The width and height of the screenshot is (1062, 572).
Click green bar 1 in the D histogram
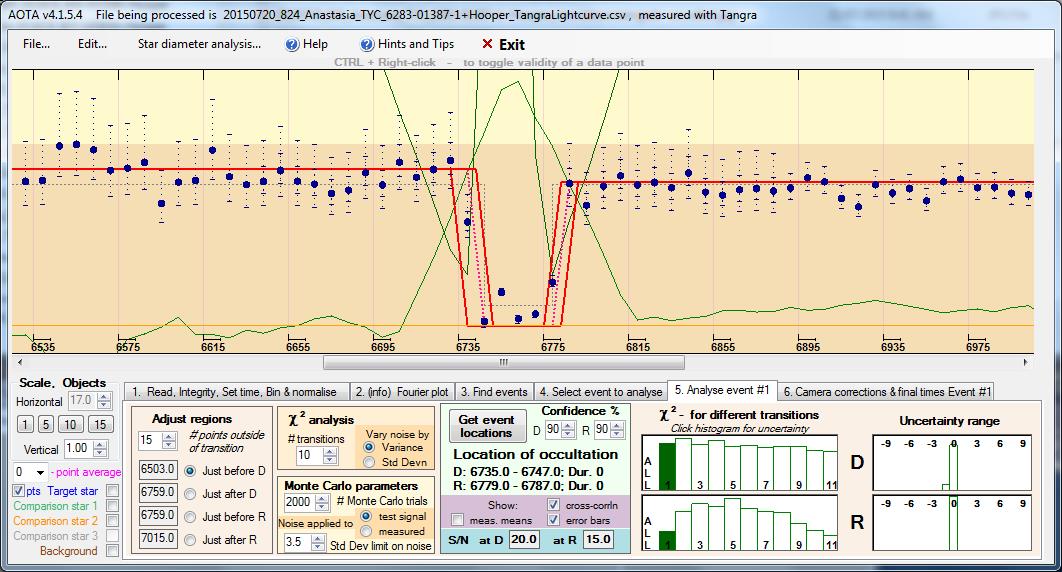click(x=667, y=466)
